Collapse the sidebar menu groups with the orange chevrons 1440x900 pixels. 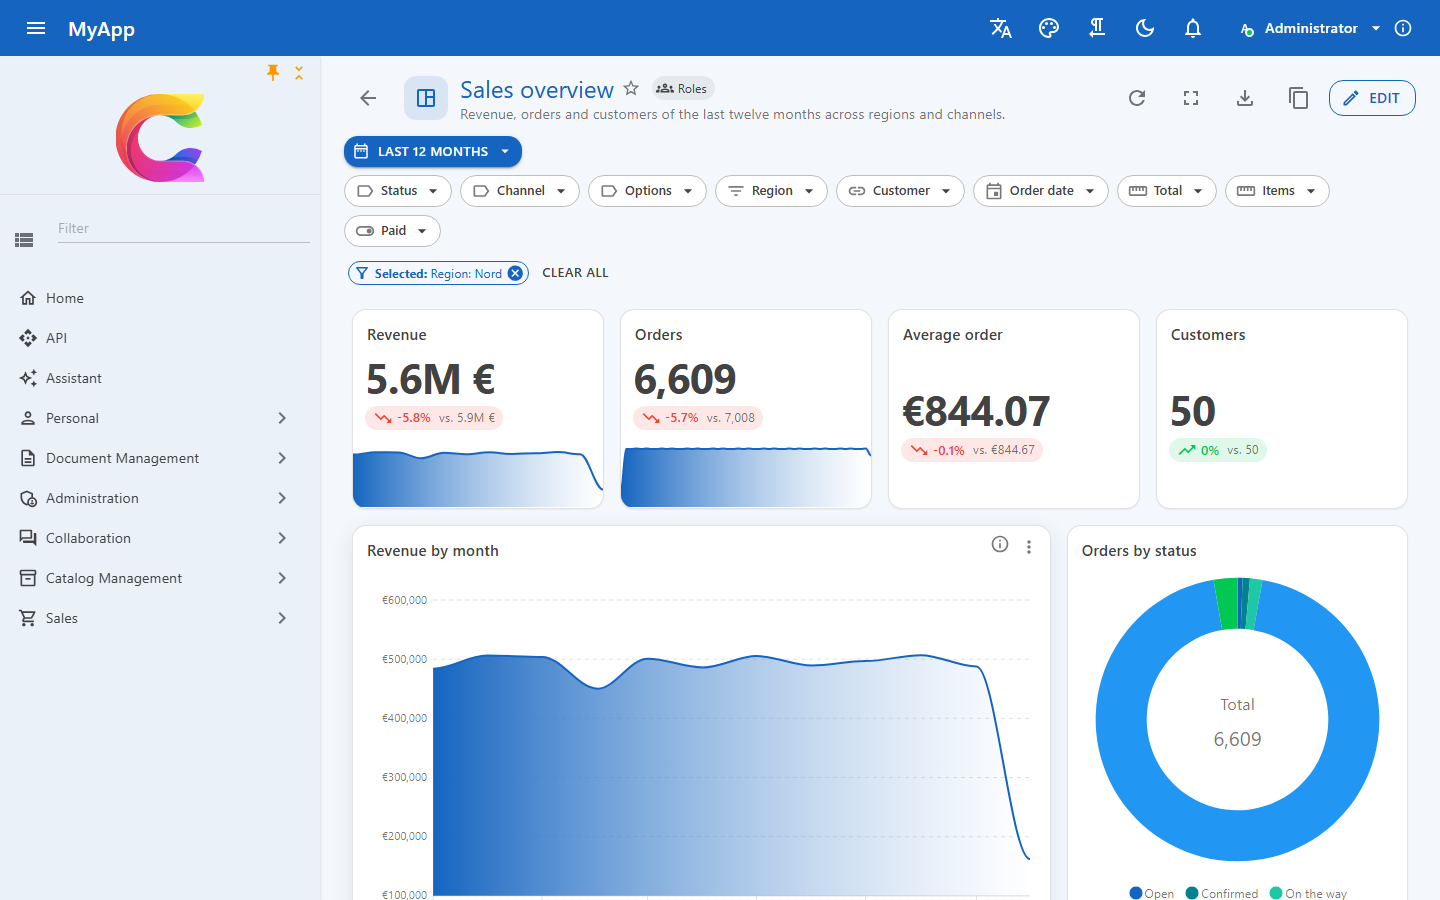coord(299,72)
